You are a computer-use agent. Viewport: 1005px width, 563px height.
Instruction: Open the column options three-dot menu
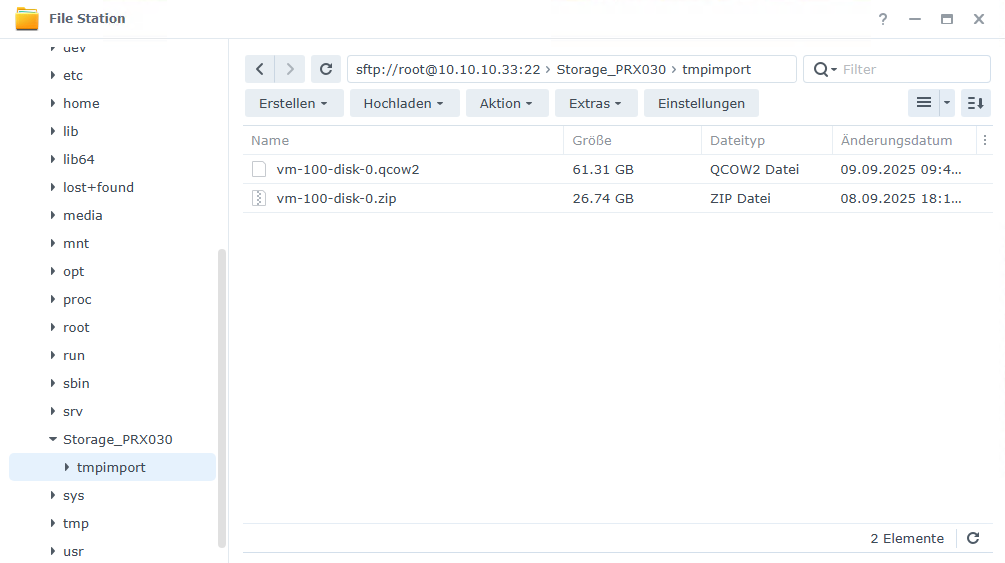(x=984, y=141)
